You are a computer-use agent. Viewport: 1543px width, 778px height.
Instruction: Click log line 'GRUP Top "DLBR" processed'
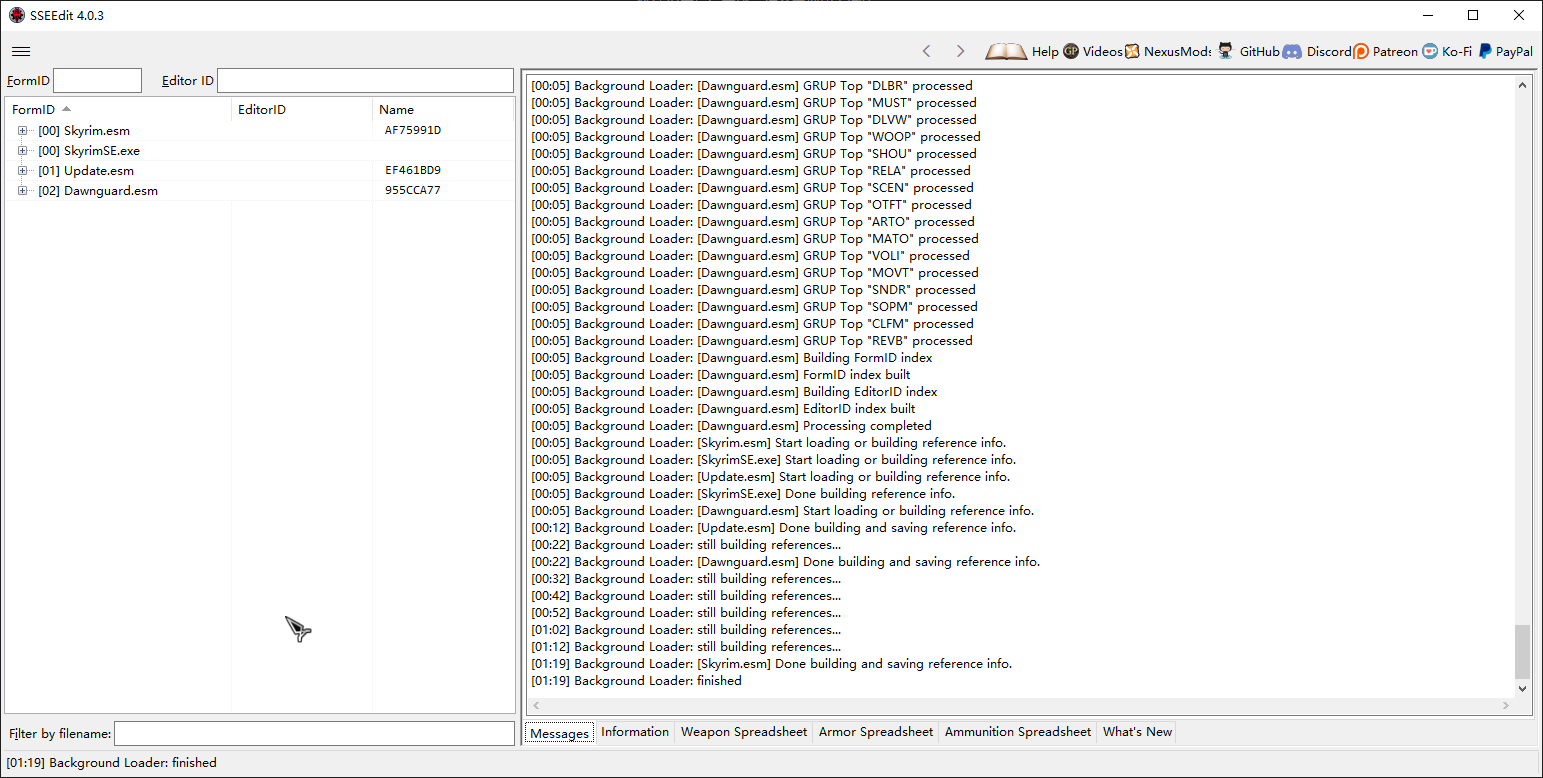(751, 86)
